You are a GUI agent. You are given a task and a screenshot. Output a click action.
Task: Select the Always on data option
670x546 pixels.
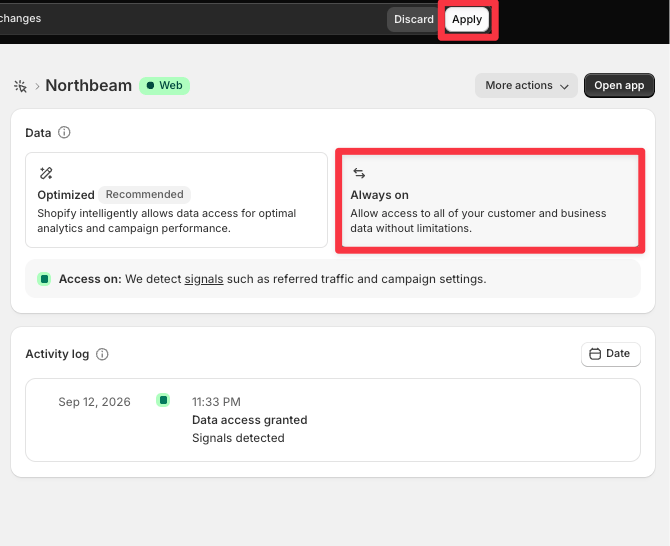pyautogui.click(x=490, y=200)
